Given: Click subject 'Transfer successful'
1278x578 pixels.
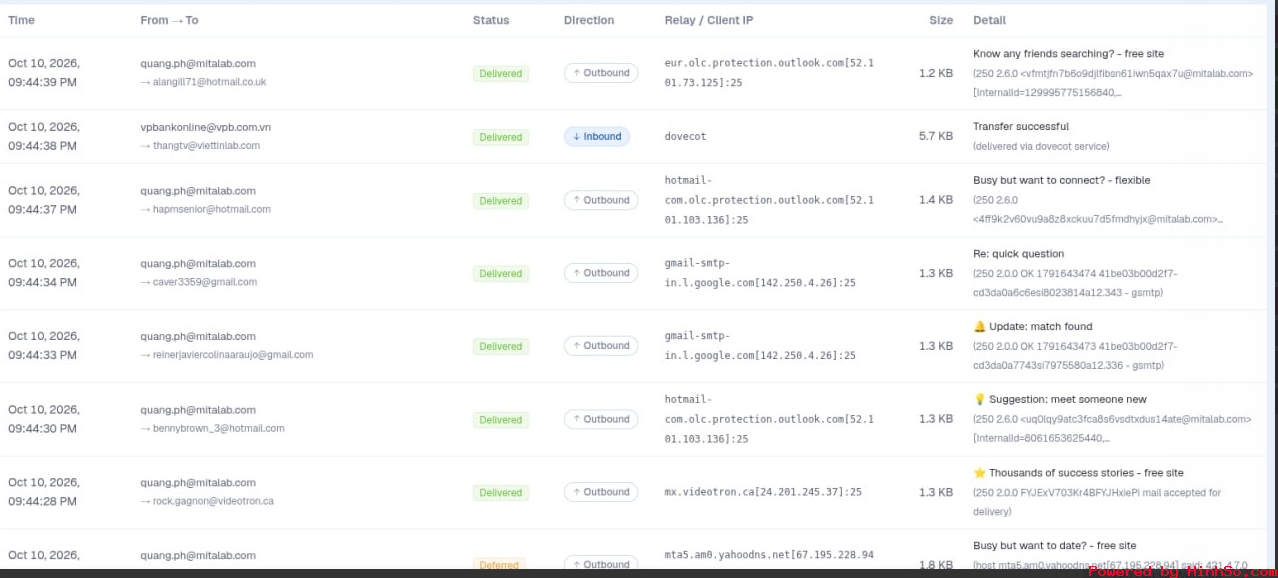Looking at the screenshot, I should click(x=1021, y=127).
